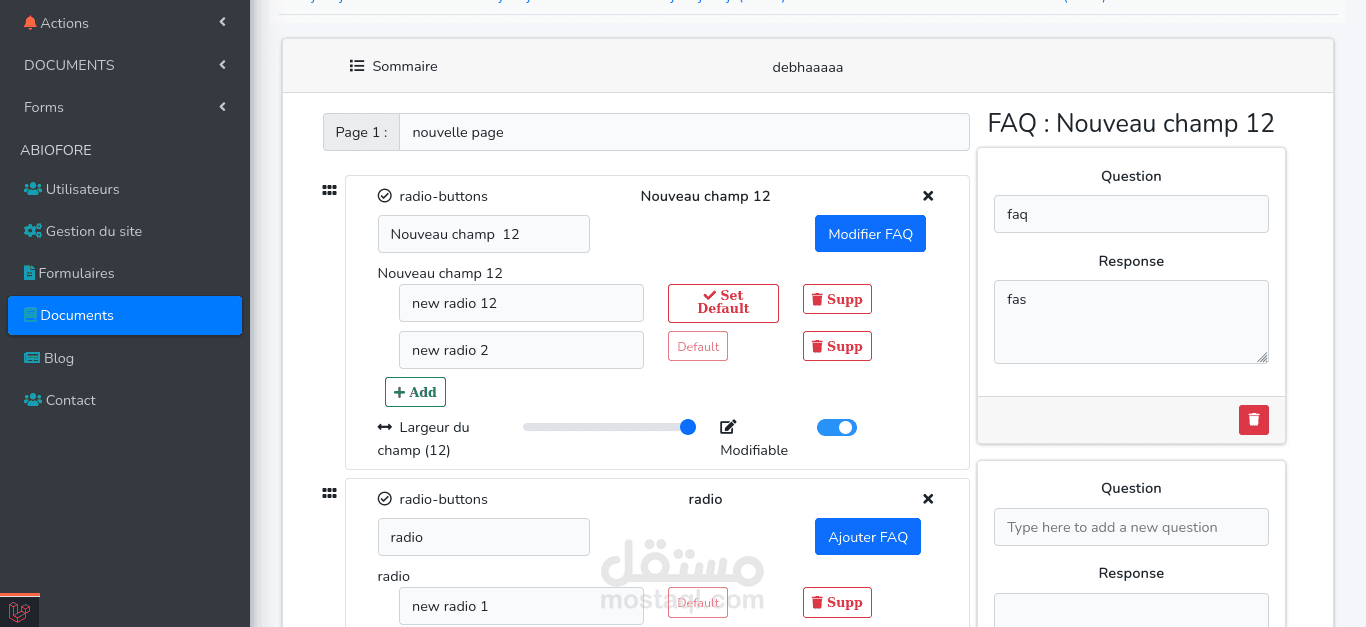Click FAQ : Nouveau champ 12 heading
The image size is (1366, 627).
[x=1131, y=123]
